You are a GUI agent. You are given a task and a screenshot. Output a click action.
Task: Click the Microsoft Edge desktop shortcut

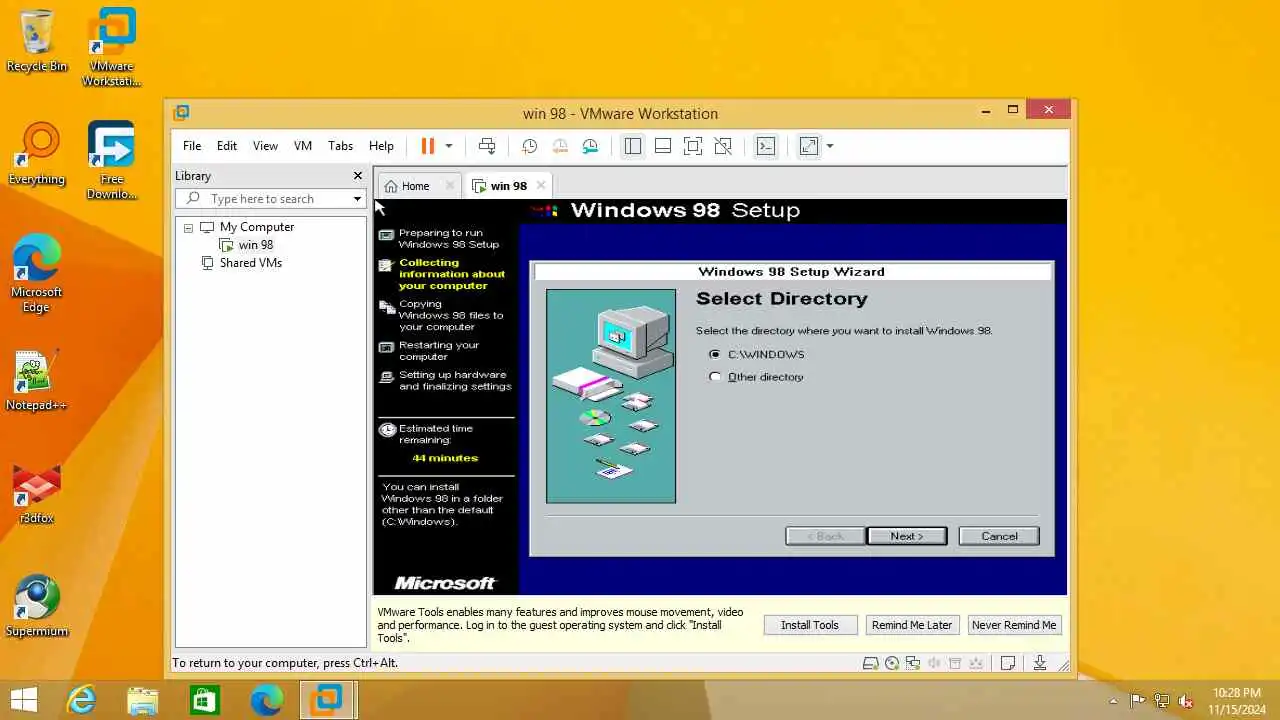(x=37, y=274)
